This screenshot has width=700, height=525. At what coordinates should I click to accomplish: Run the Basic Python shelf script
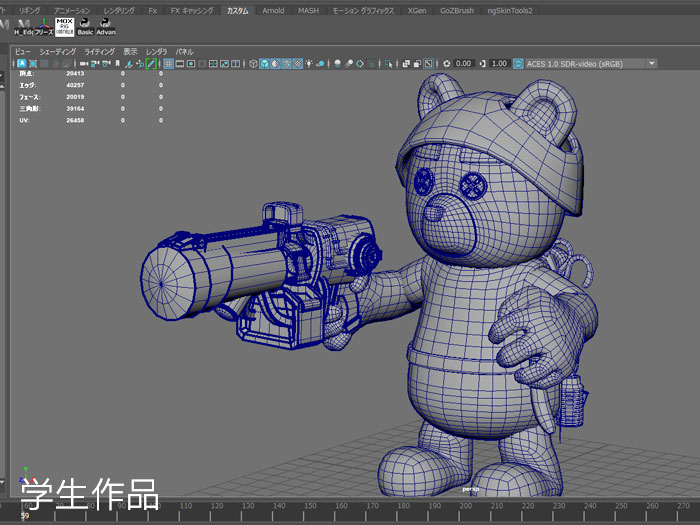coord(85,26)
